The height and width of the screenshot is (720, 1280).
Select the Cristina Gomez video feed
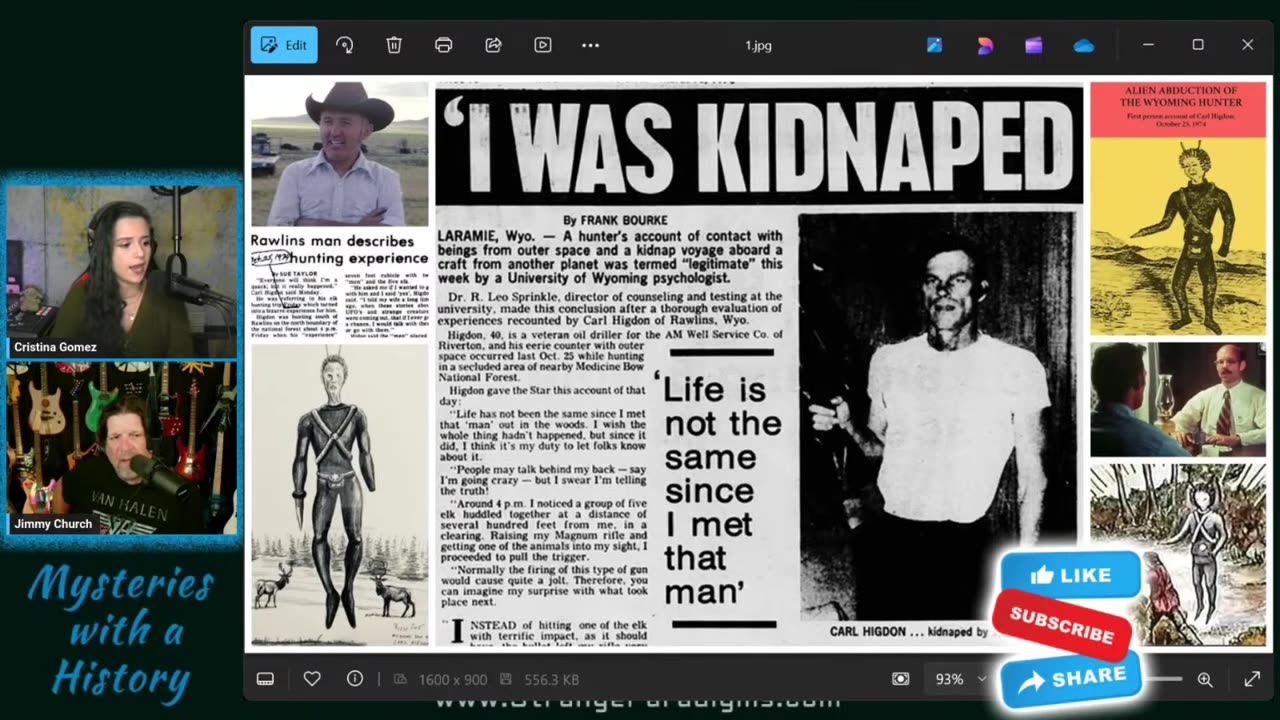[122, 270]
